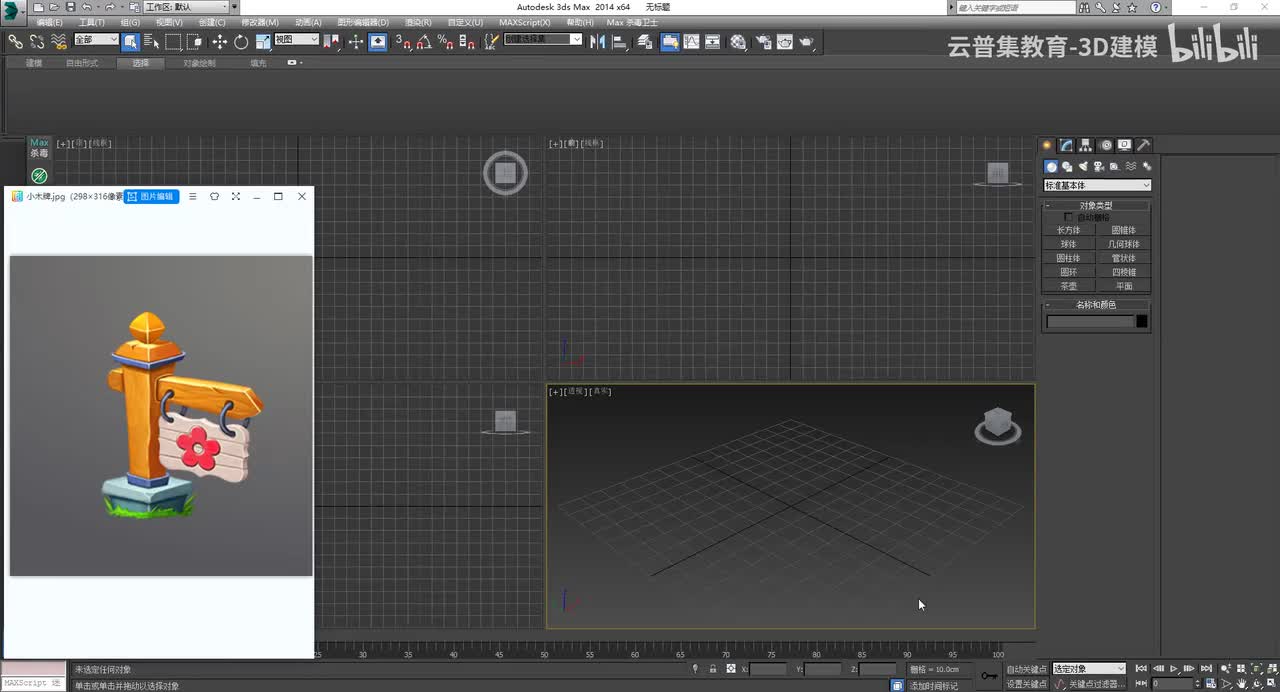Open the Modify panel tab
The image size is (1280, 692).
coord(1067,145)
